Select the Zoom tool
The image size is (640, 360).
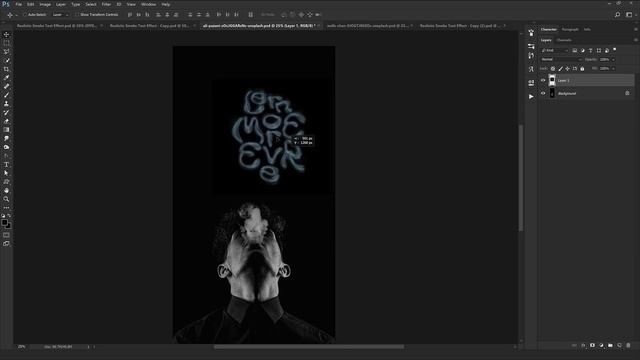(6, 199)
